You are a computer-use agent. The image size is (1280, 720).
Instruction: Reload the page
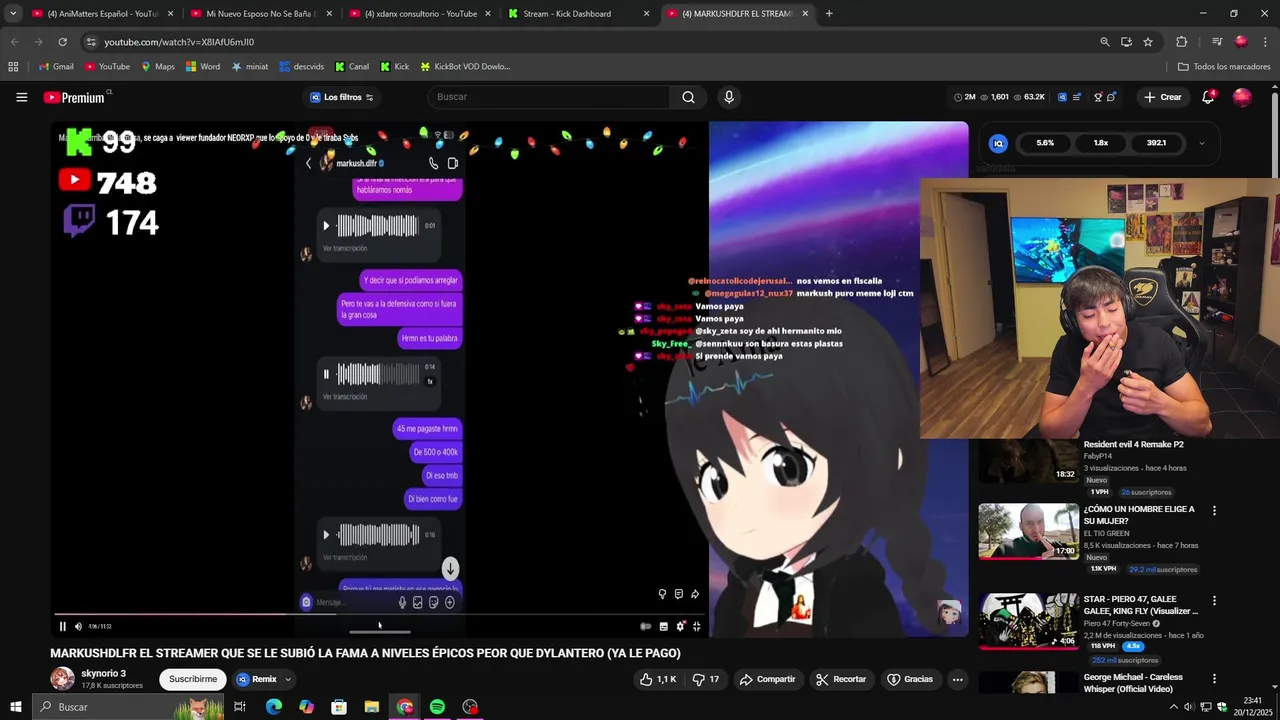[x=62, y=42]
